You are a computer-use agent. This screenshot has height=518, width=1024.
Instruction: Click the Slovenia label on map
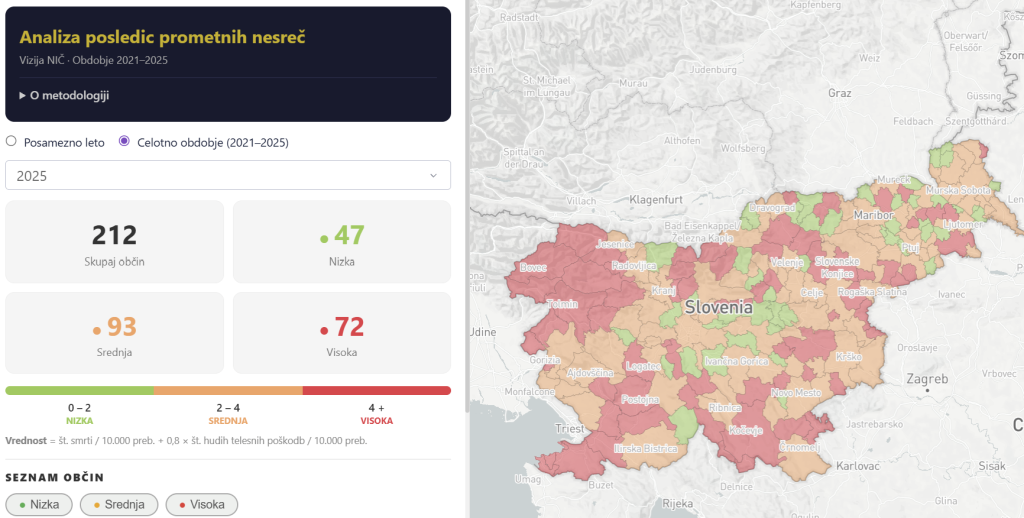click(x=718, y=307)
